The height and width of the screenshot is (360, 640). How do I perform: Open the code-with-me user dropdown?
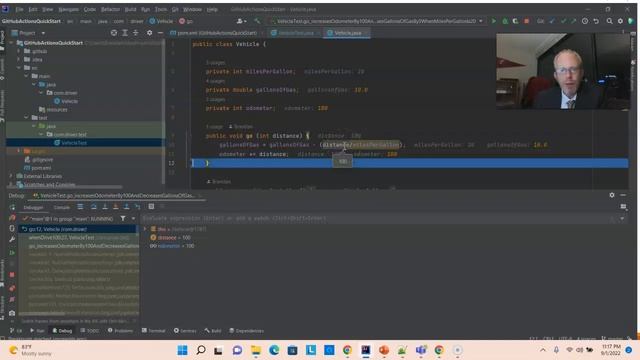tap(242, 21)
